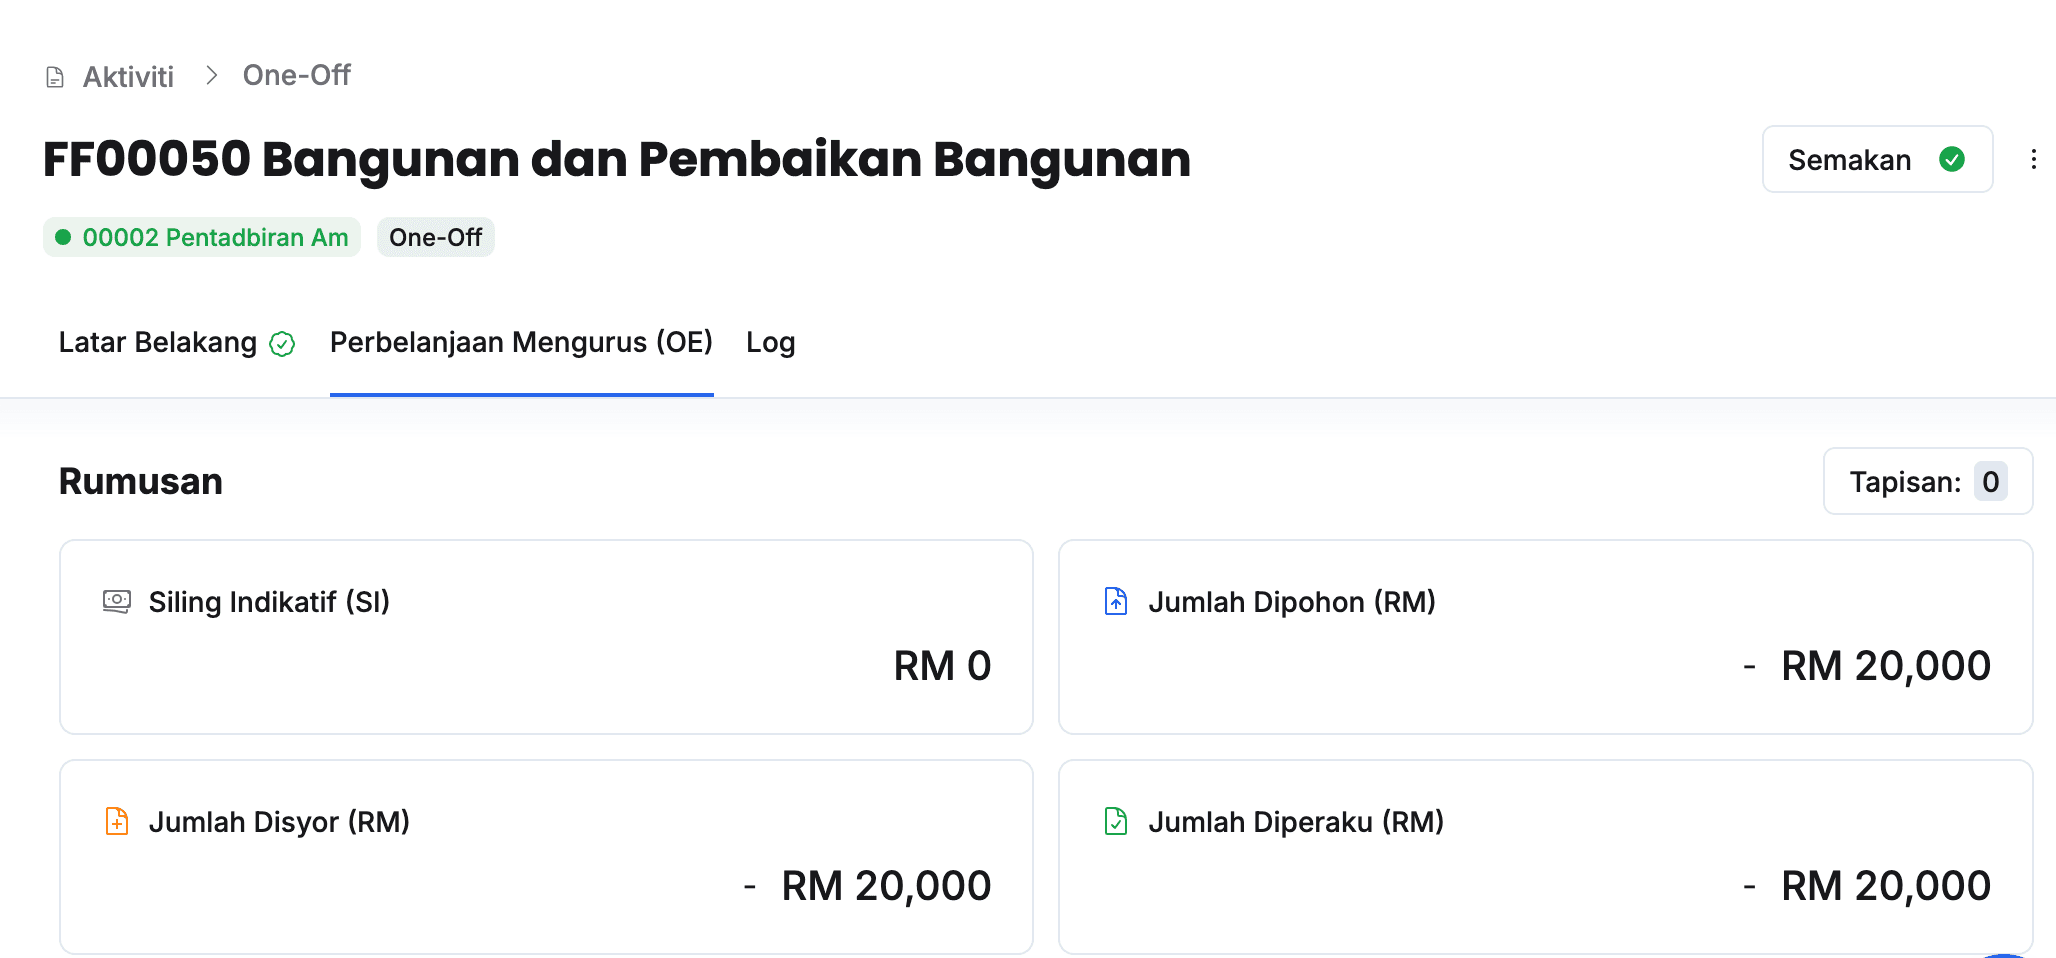2056x958 pixels.
Task: Click the 00002 Pentadbiran Am green tag
Action: click(x=202, y=238)
